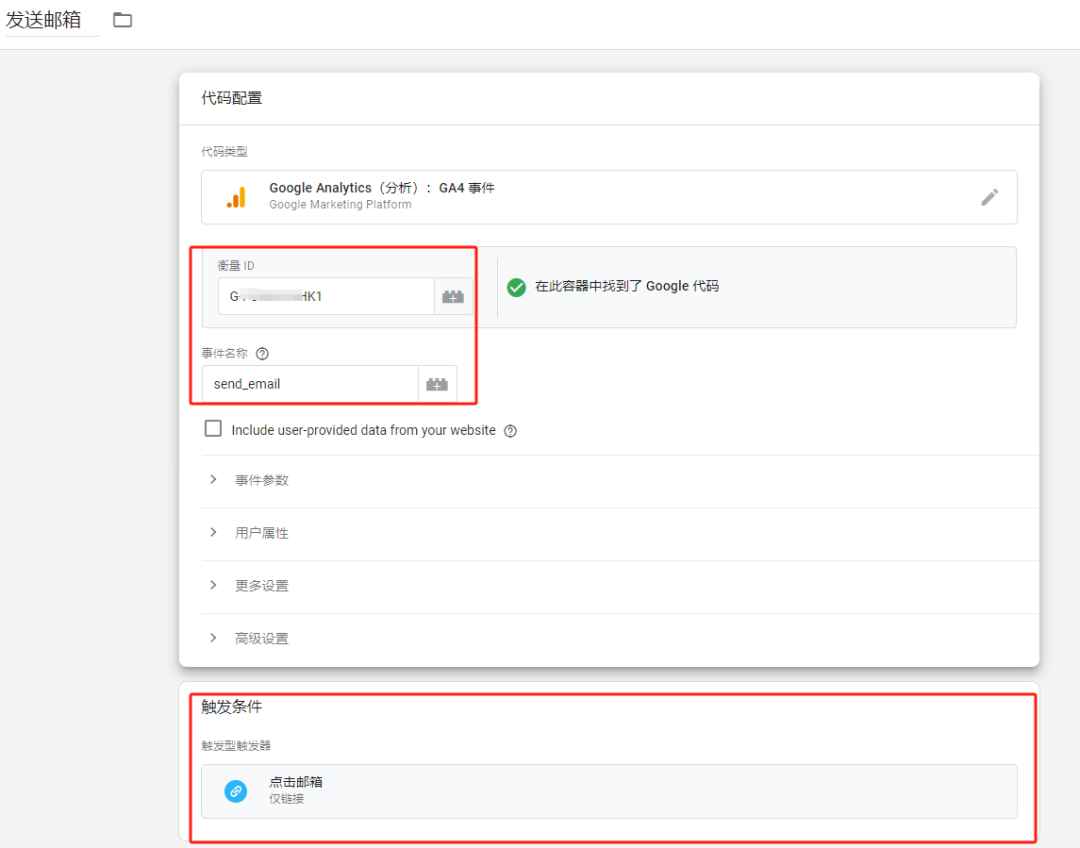Click the Google Marketing Platform subtitle
This screenshot has width=1080, height=848.
(340, 205)
